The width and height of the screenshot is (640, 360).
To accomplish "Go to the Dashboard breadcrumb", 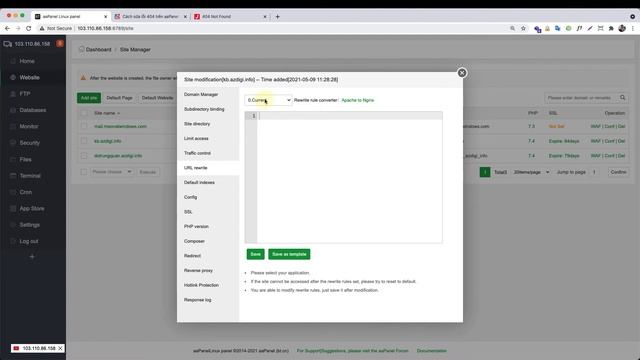I will [98, 49].
